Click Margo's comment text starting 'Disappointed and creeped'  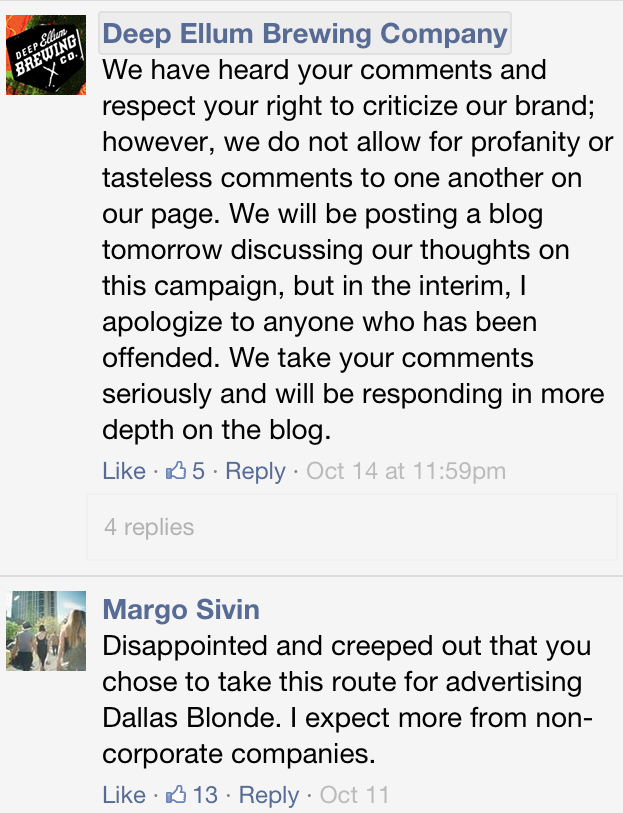pos(347,700)
